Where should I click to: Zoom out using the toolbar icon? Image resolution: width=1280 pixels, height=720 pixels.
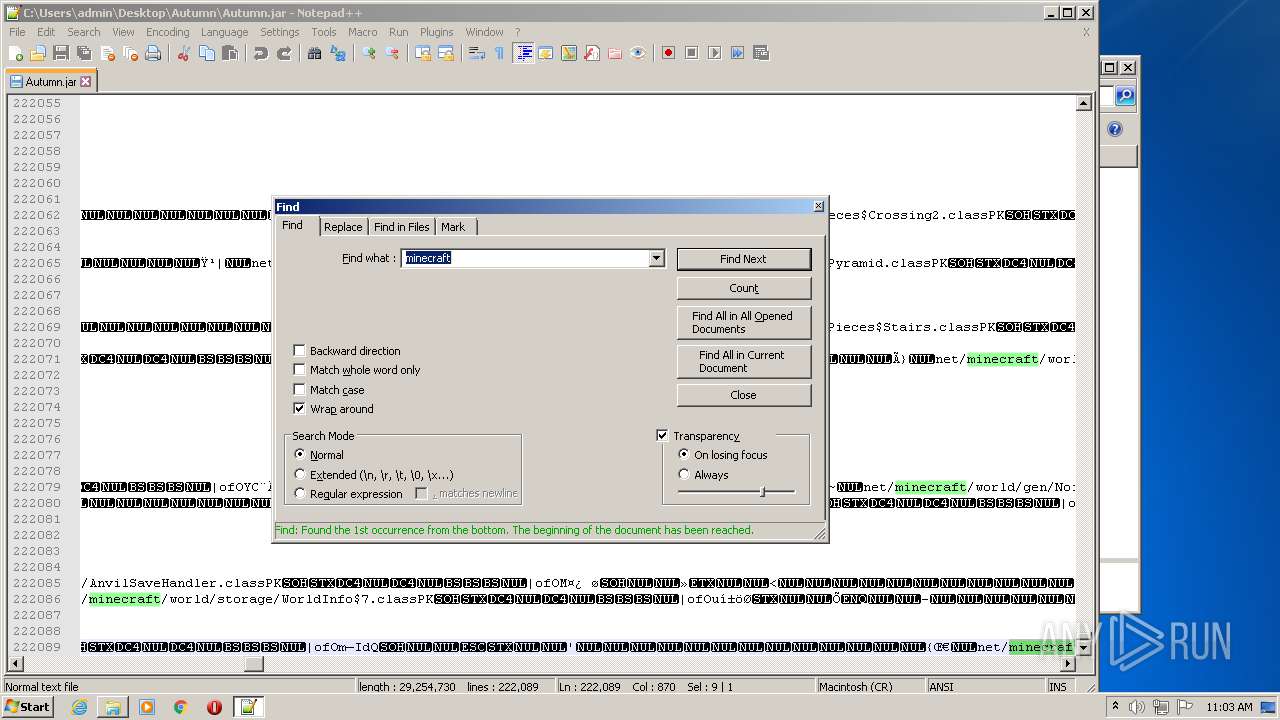392,53
